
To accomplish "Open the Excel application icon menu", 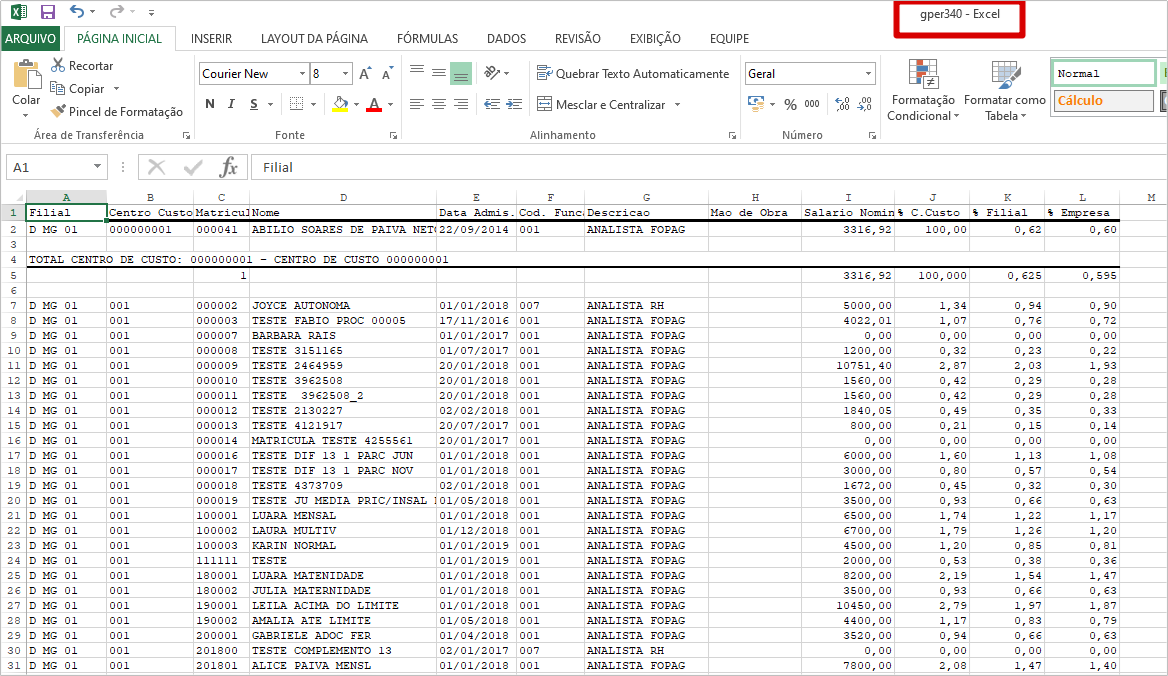I will point(19,12).
